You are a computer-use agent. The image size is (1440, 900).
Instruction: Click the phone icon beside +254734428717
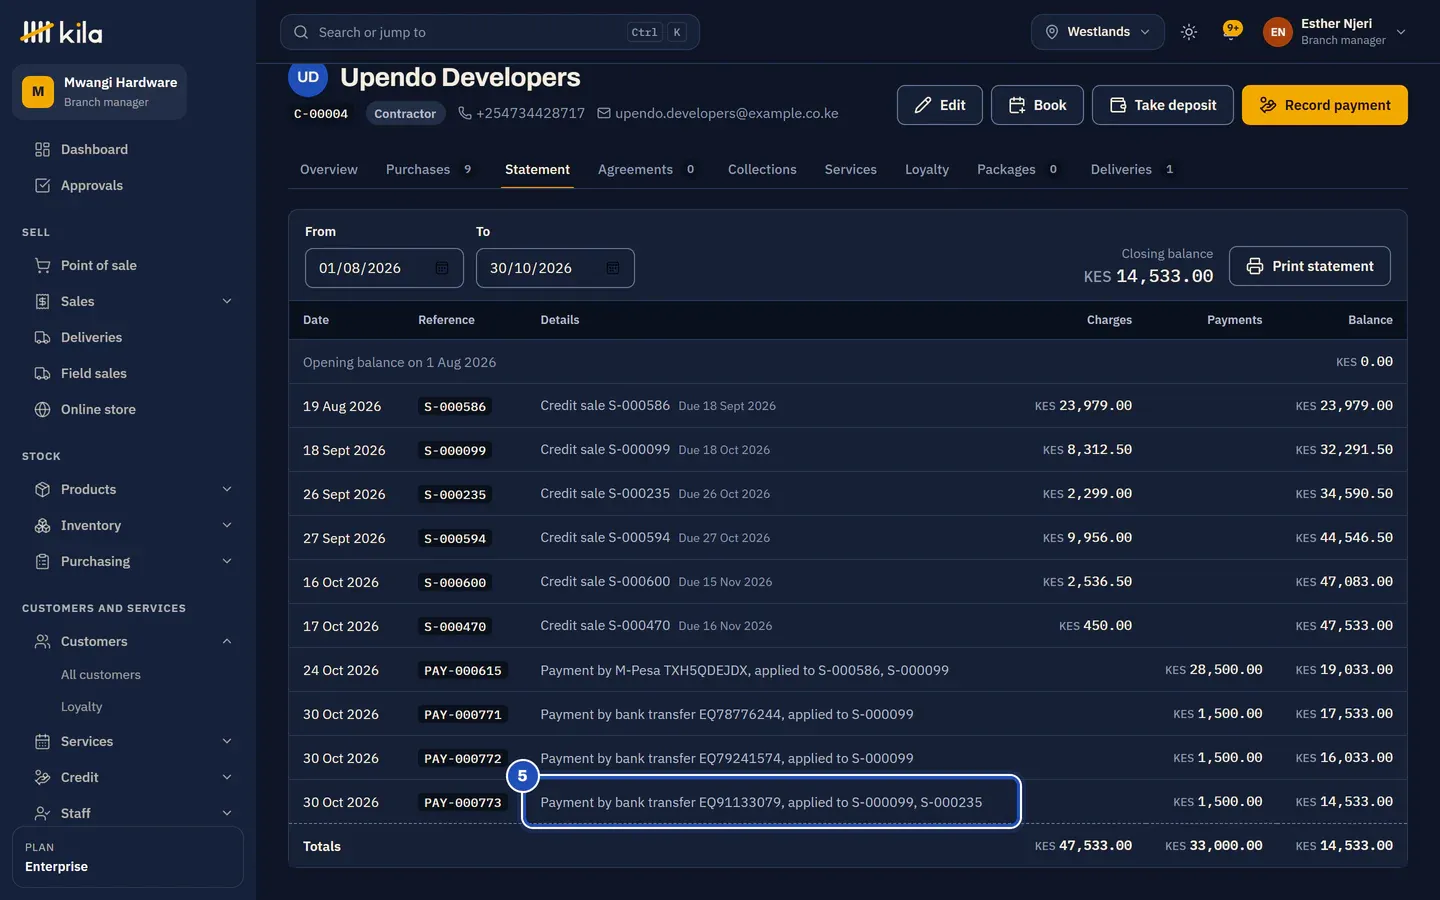coord(465,113)
